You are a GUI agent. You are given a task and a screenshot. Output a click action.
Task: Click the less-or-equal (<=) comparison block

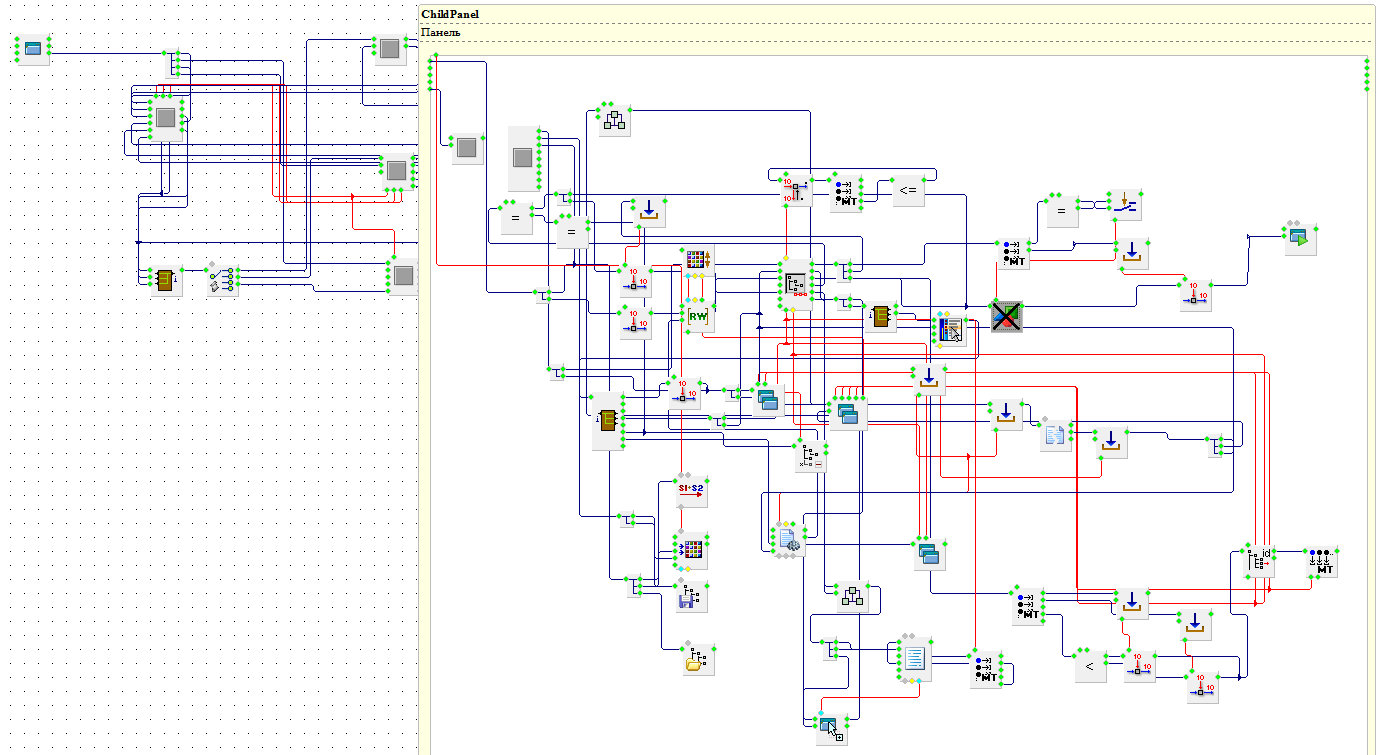(908, 191)
